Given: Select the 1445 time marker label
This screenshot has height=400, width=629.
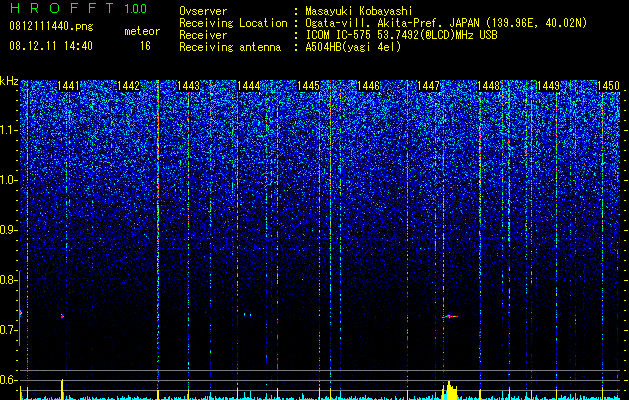Looking at the screenshot, I should (308, 86).
